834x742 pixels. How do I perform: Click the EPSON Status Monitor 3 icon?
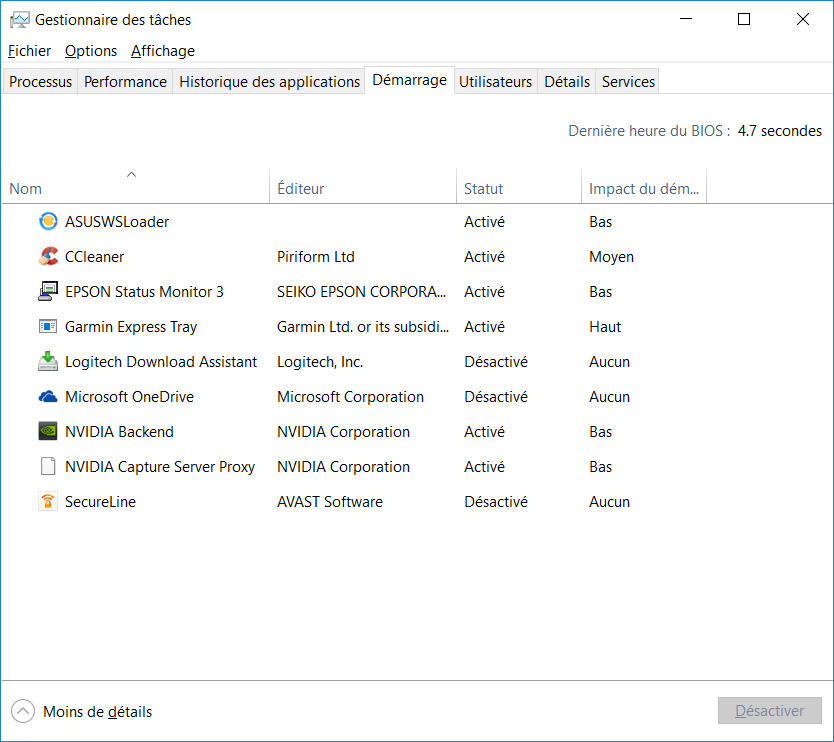click(x=48, y=291)
